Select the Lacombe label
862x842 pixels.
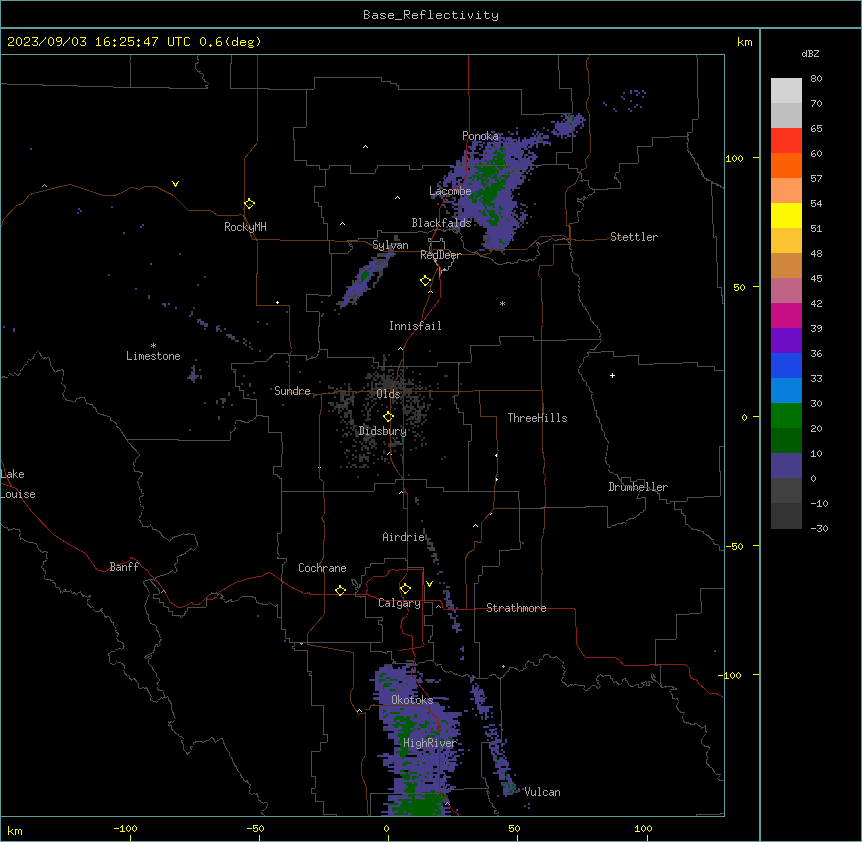(x=450, y=191)
